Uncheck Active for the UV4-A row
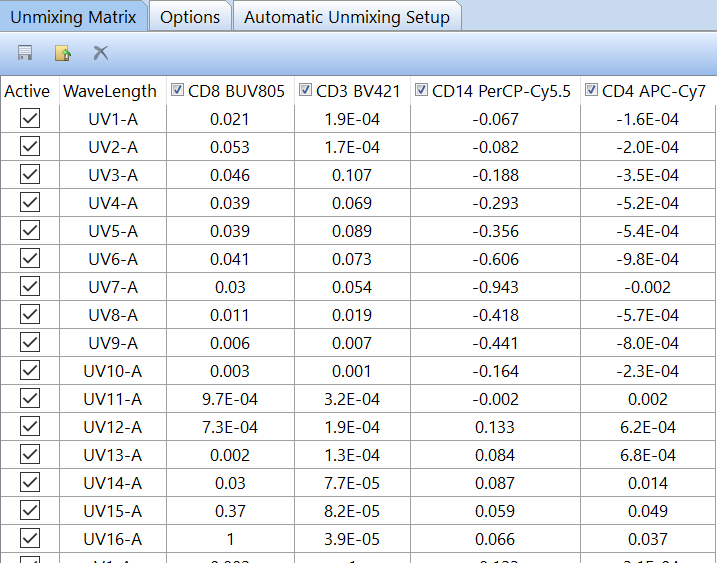This screenshot has height=563, width=717. click(30, 202)
